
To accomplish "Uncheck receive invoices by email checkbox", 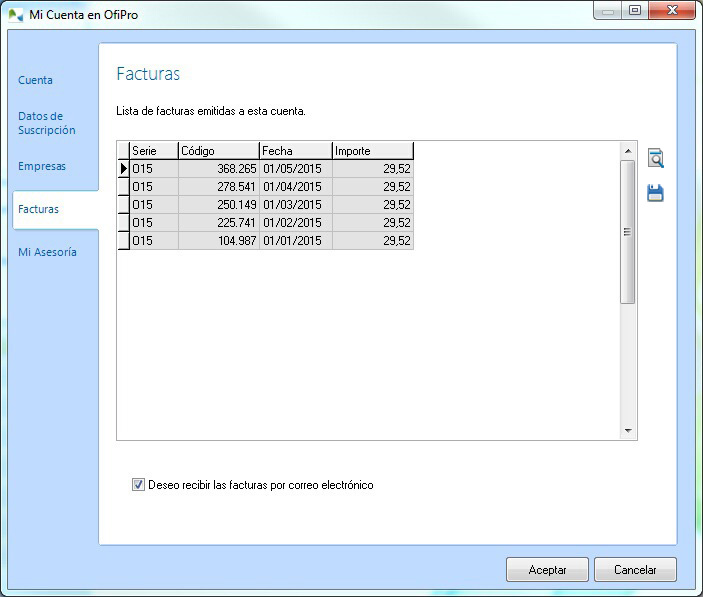I will [138, 485].
